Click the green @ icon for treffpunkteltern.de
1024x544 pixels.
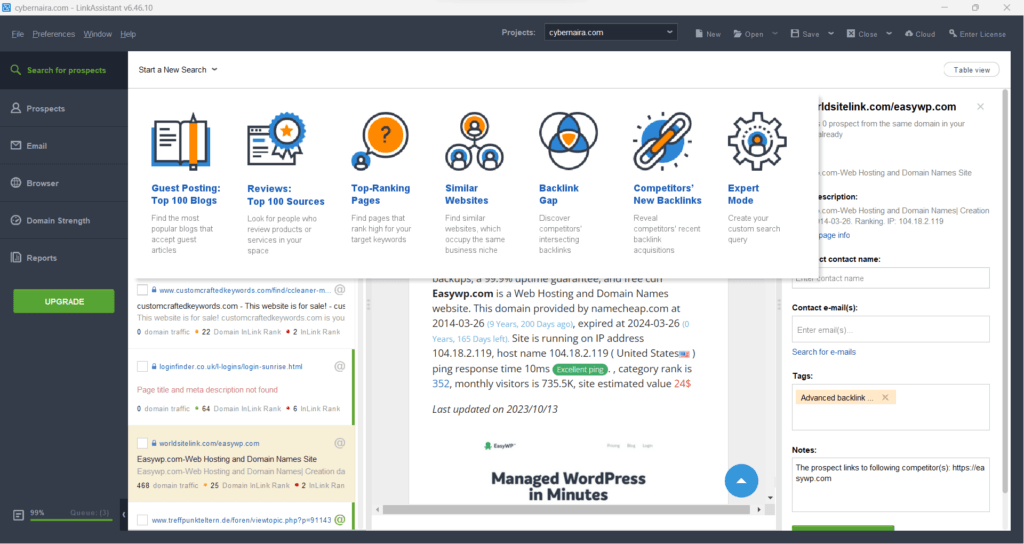pos(340,520)
